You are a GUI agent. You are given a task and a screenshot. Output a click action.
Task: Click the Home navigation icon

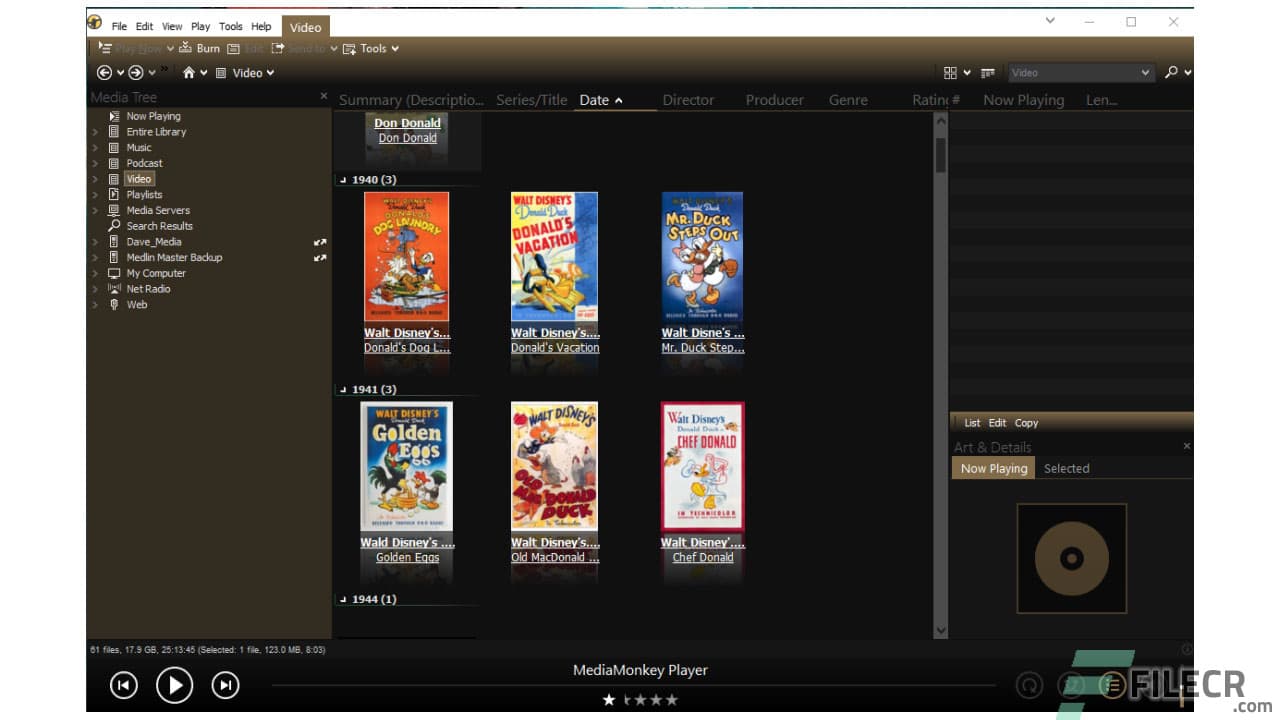coord(190,72)
